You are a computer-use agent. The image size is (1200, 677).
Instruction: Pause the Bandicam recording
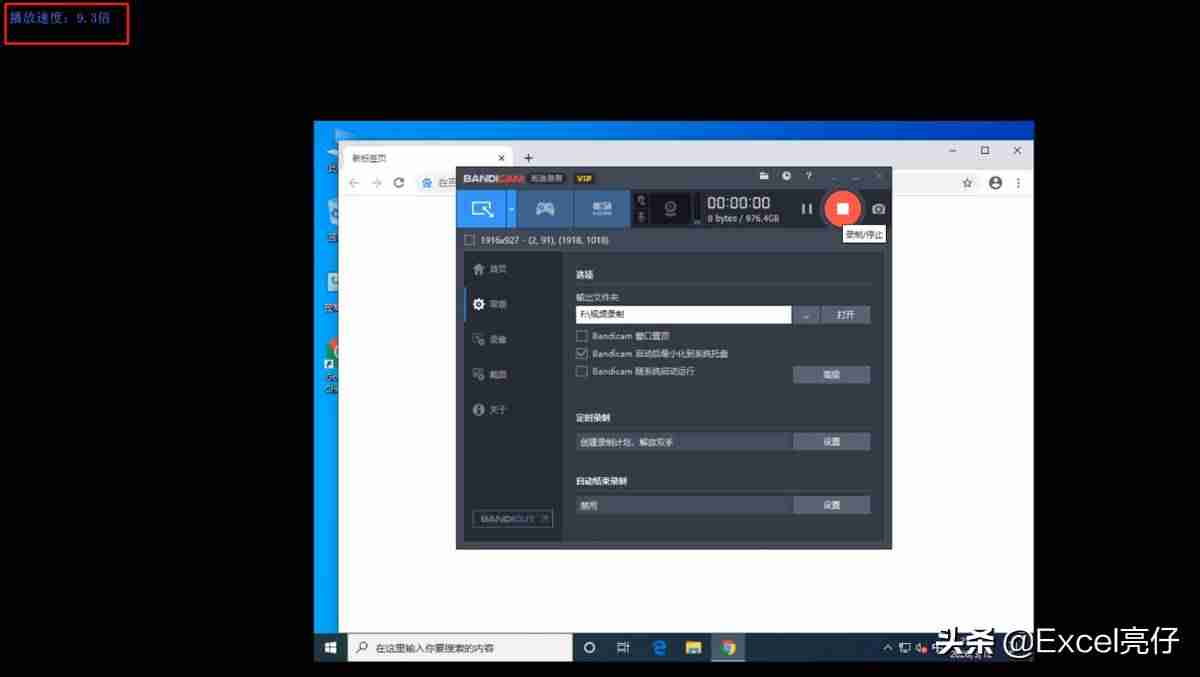tap(807, 209)
